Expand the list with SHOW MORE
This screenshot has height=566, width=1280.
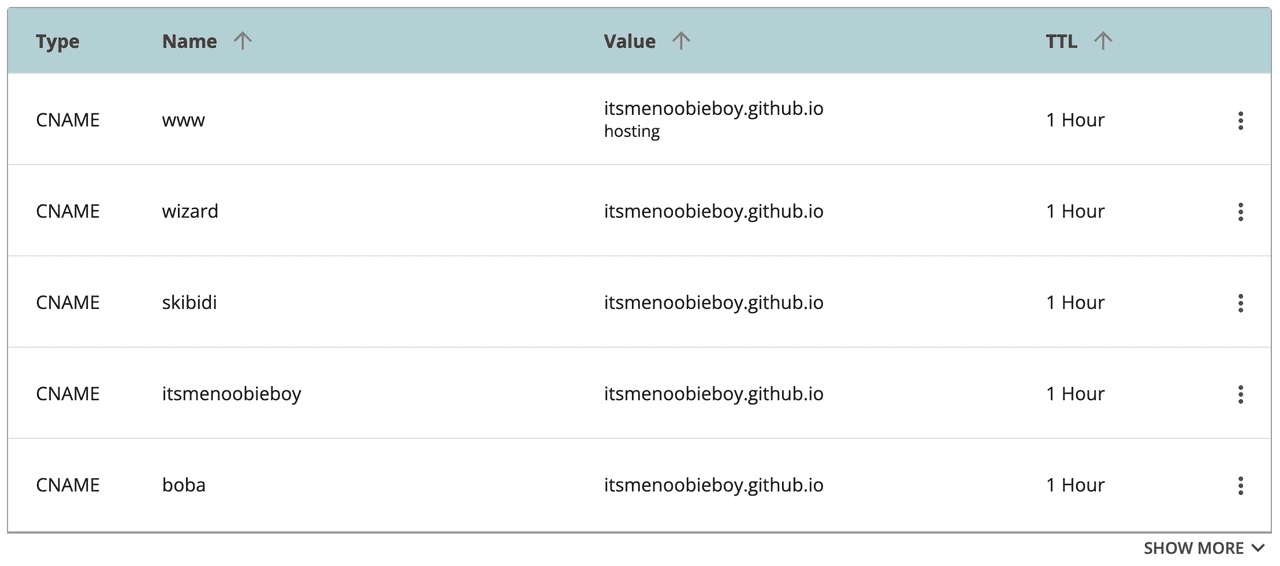[1194, 548]
